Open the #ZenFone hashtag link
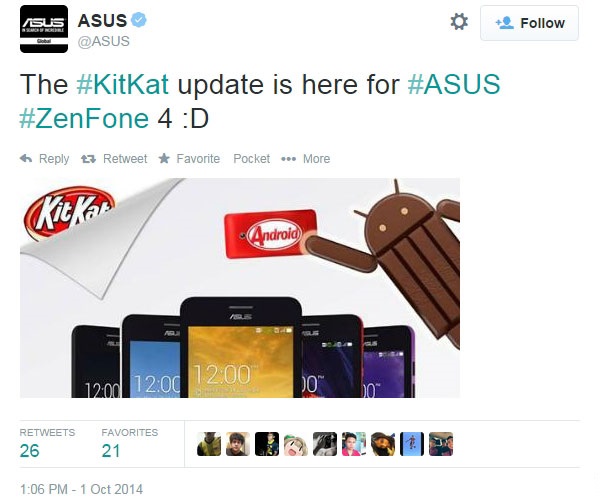Viewport: 600px width, 500px height. [84, 118]
